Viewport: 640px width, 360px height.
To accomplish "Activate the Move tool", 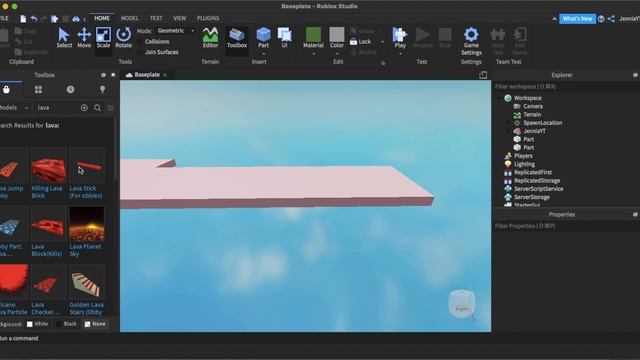I will (84, 38).
